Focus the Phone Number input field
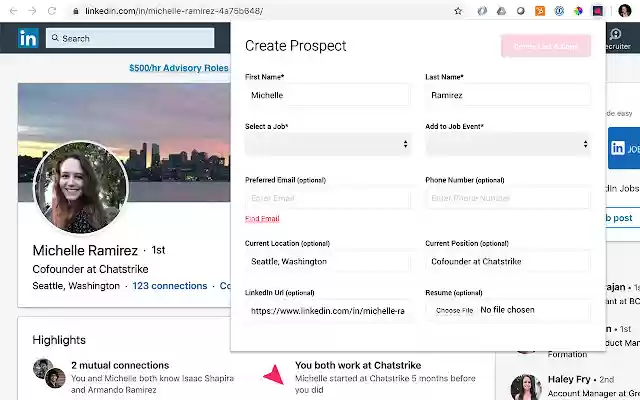640x400 pixels. click(508, 198)
